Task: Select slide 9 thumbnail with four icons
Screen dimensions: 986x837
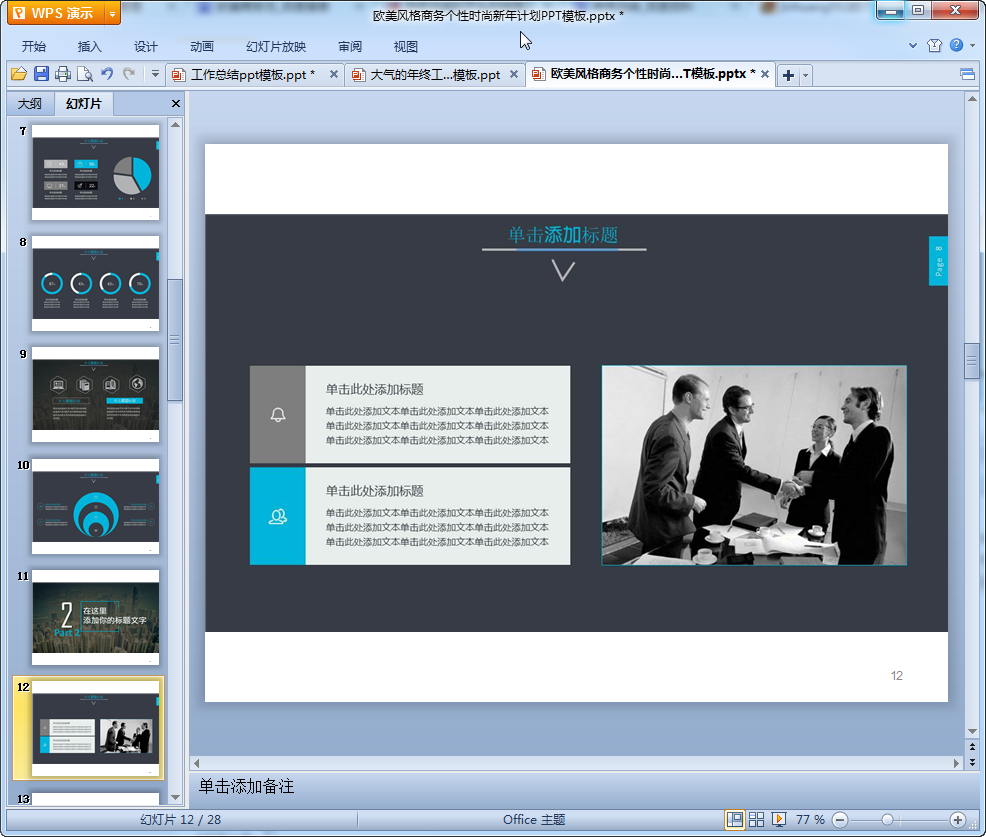Action: [96, 395]
